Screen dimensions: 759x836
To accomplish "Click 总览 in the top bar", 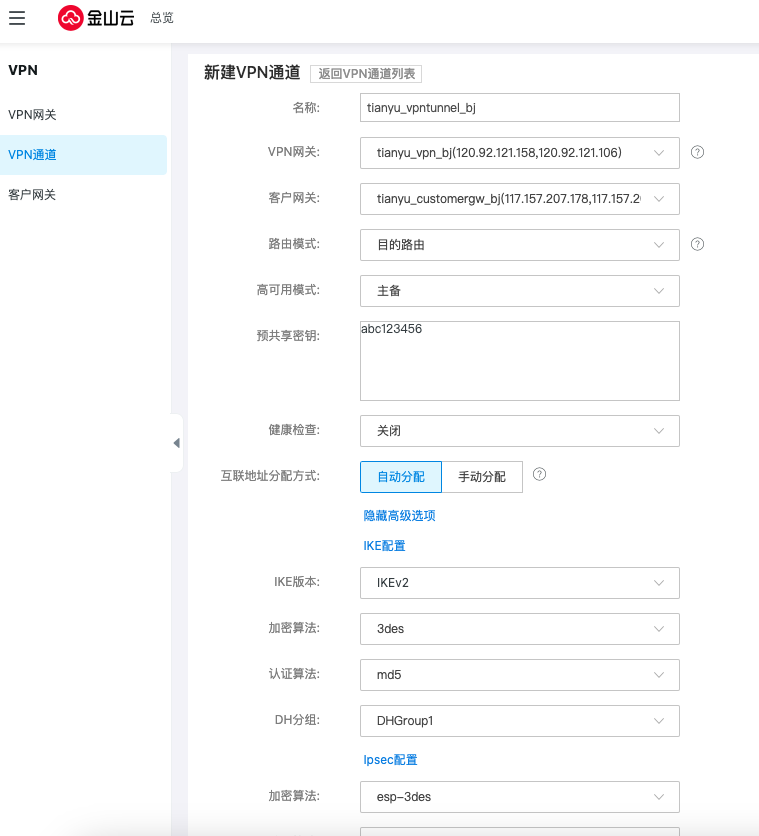I will (x=161, y=18).
